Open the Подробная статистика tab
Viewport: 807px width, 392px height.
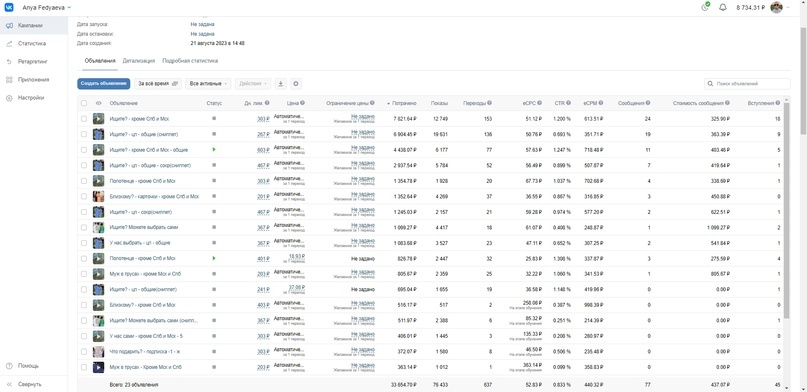point(190,61)
